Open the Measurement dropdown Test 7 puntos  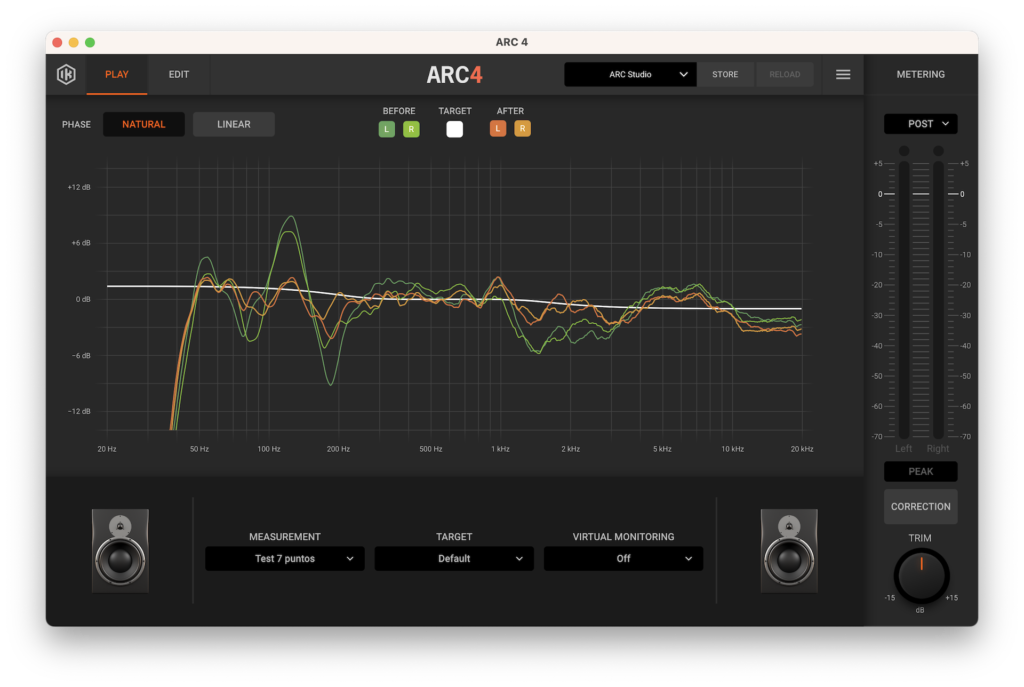(x=285, y=559)
